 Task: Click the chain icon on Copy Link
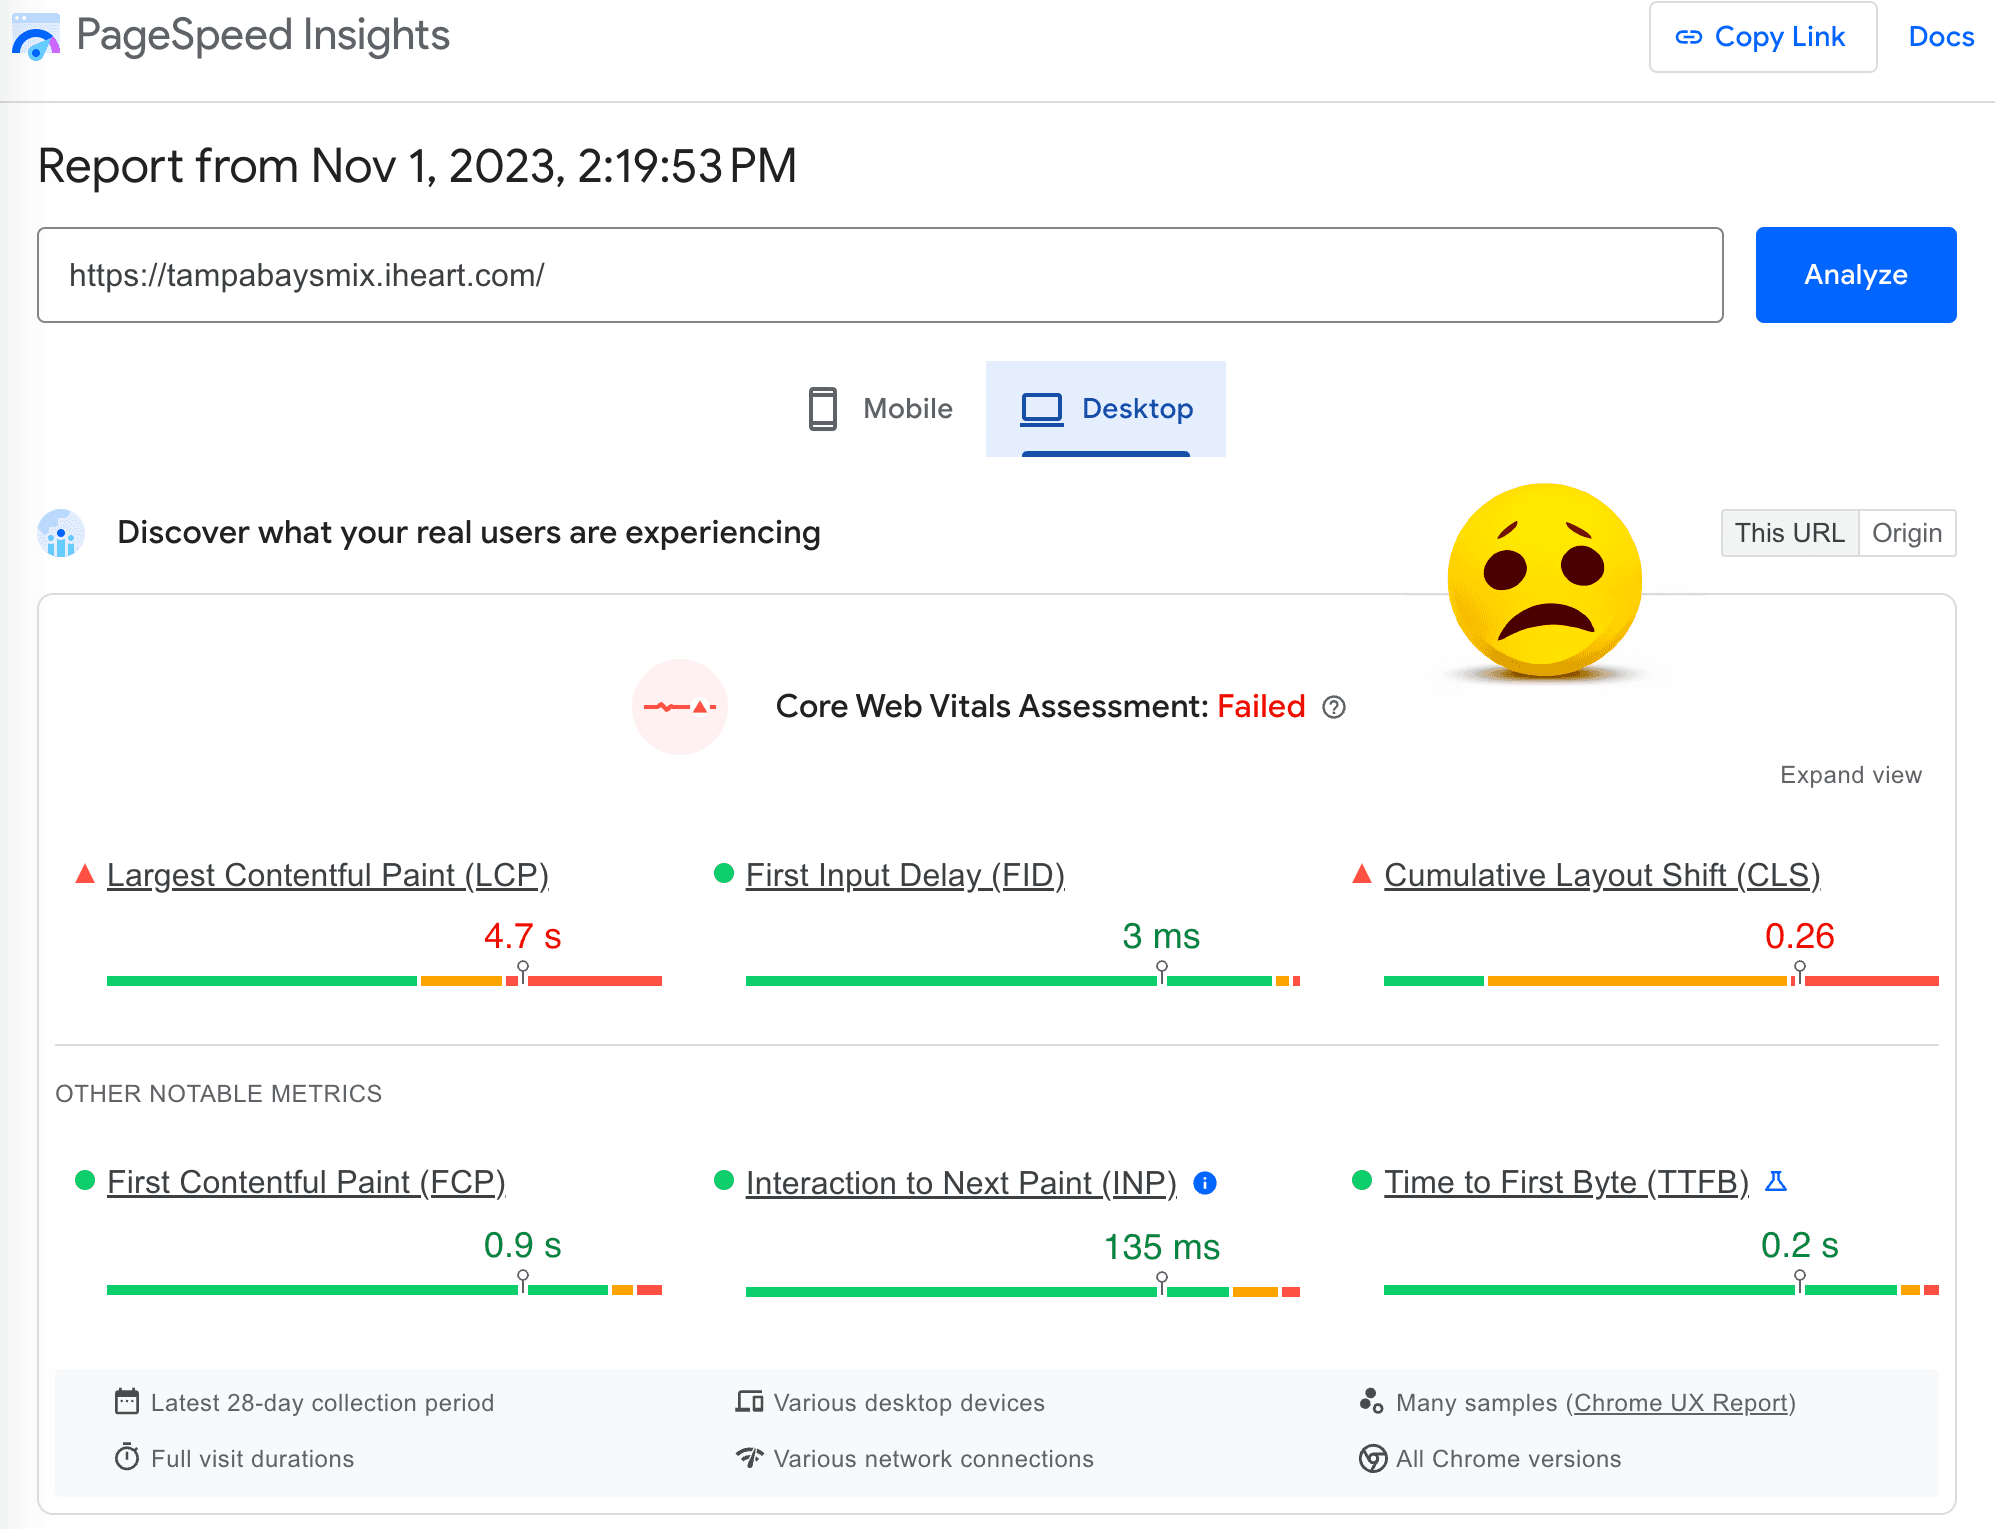1690,37
